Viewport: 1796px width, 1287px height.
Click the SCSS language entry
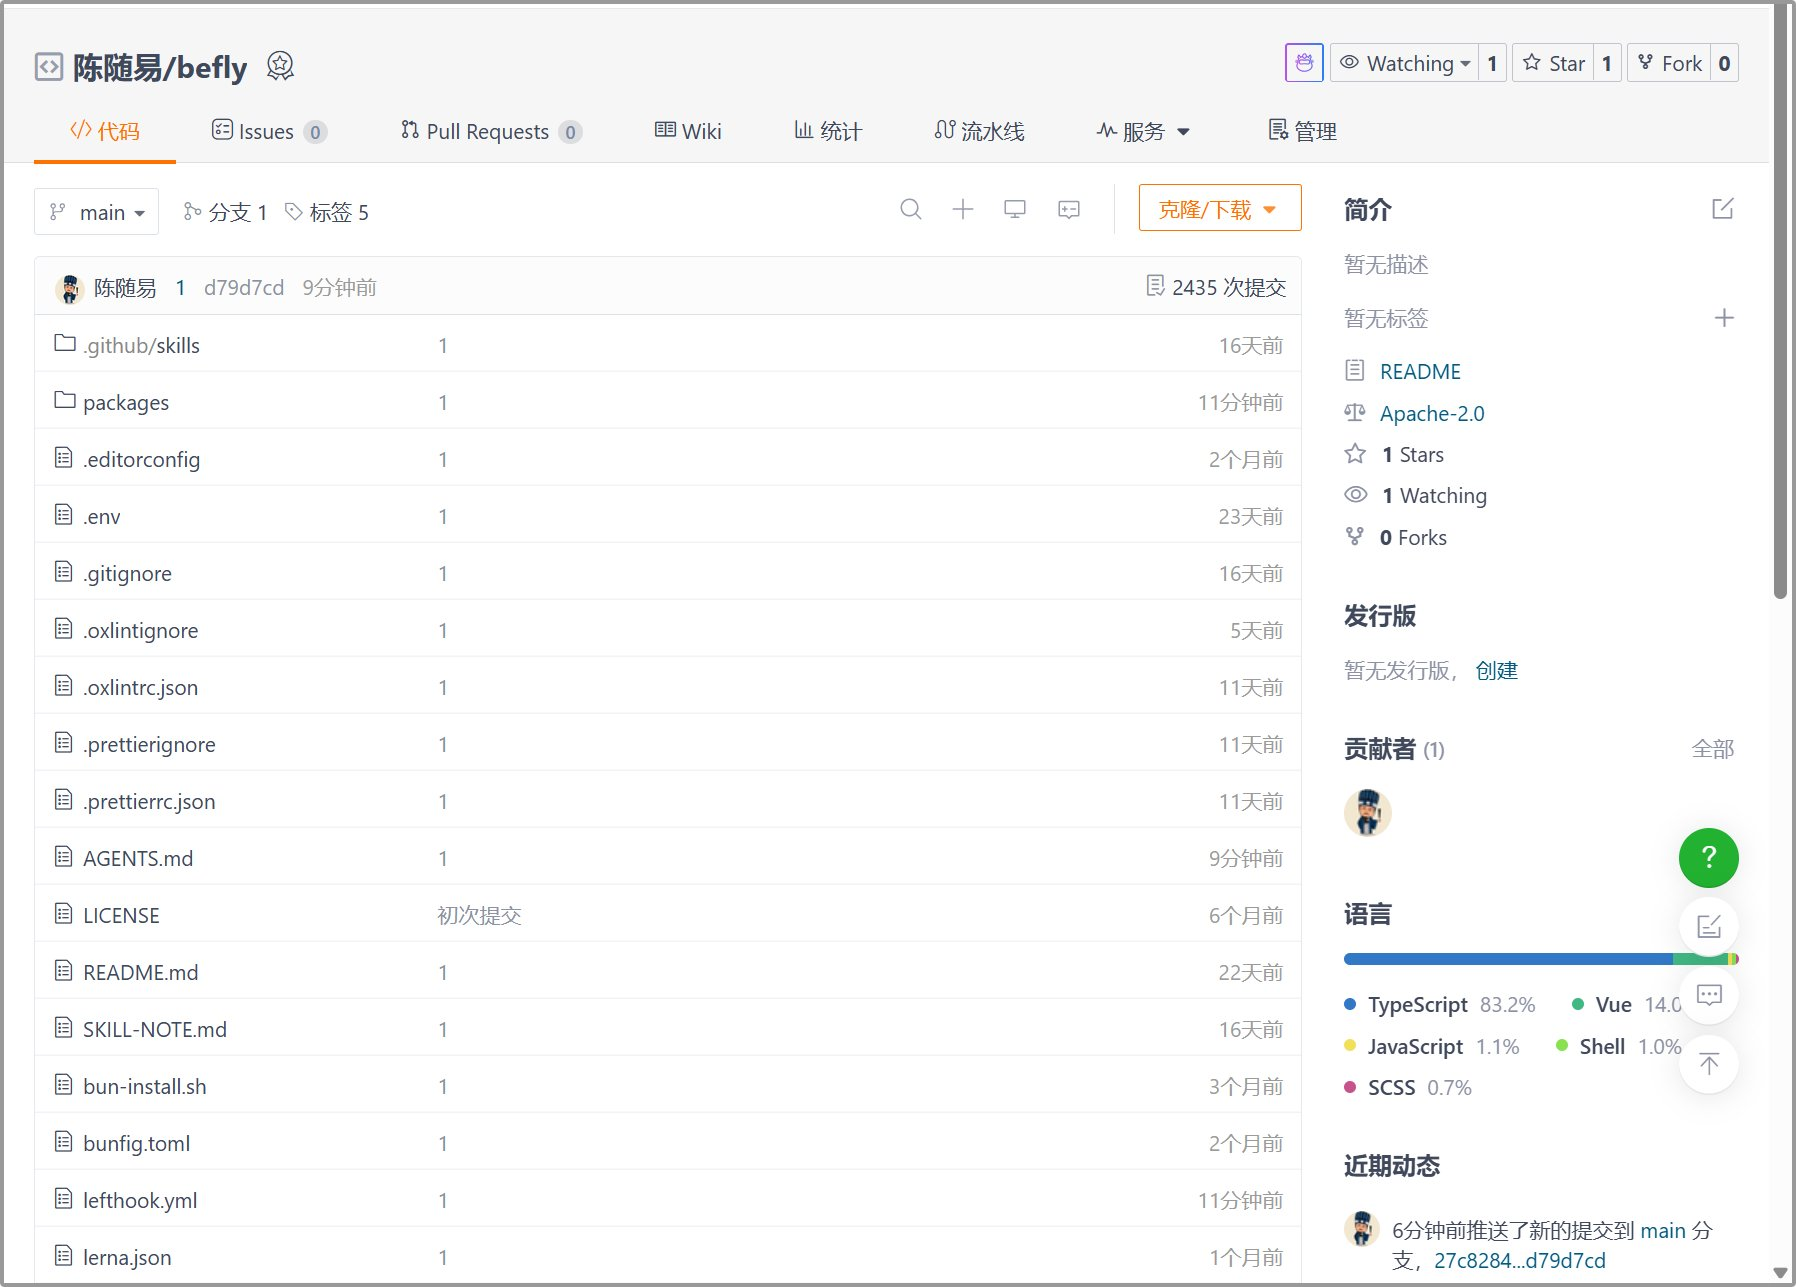coord(1408,1087)
